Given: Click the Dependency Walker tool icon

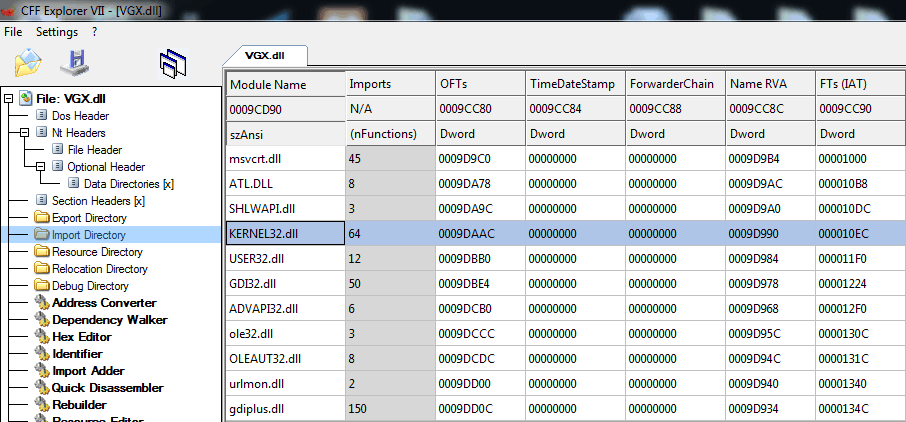Looking at the screenshot, I should pos(42,319).
